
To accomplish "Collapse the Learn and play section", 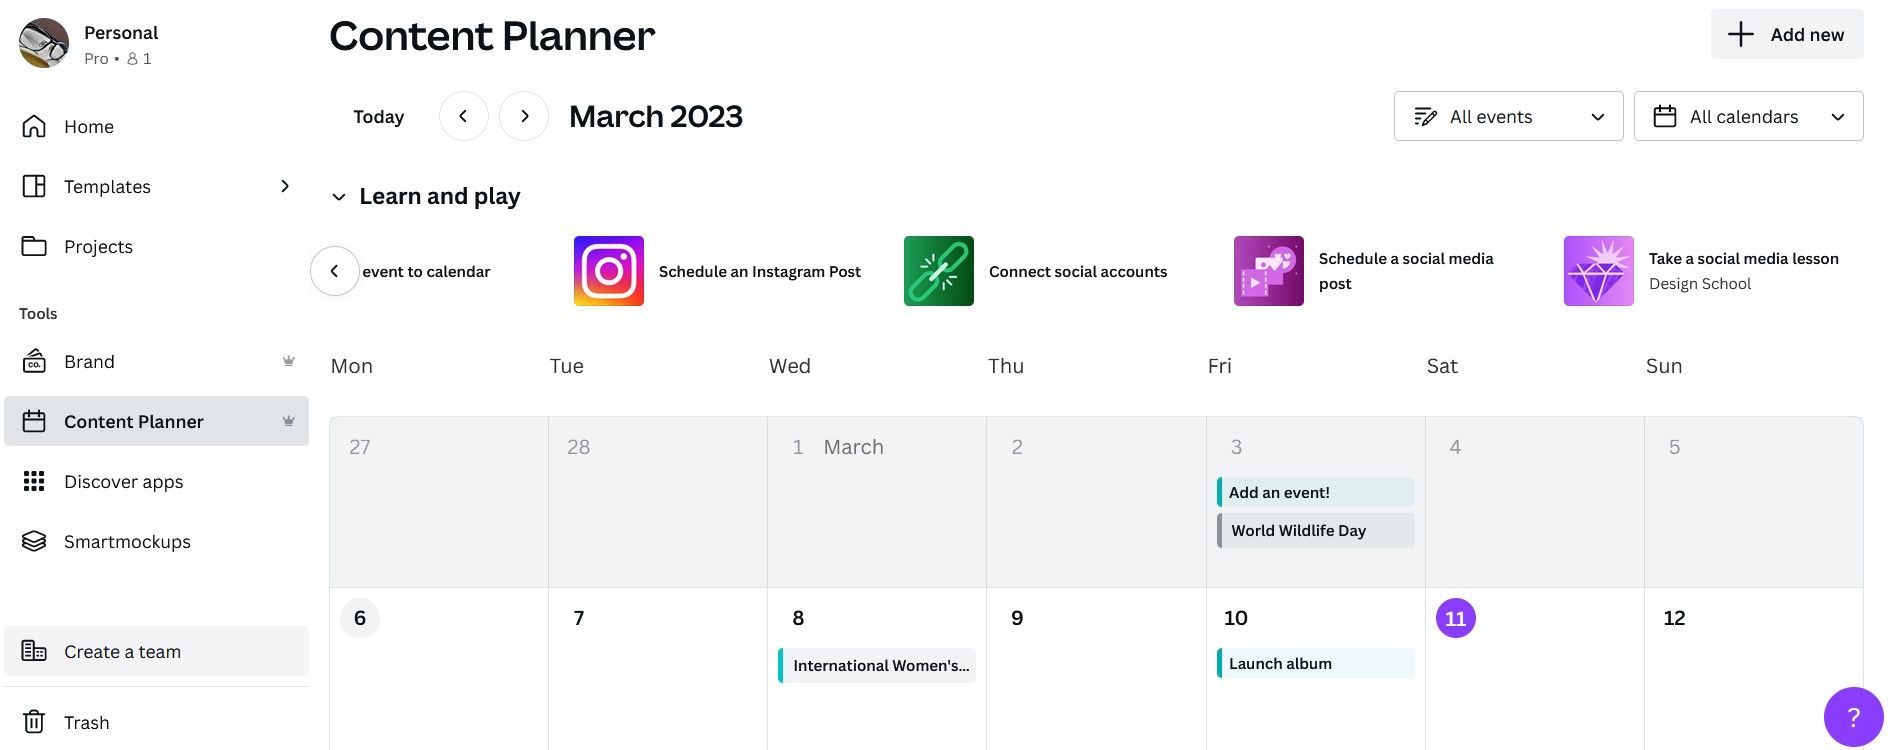I will click(x=339, y=197).
